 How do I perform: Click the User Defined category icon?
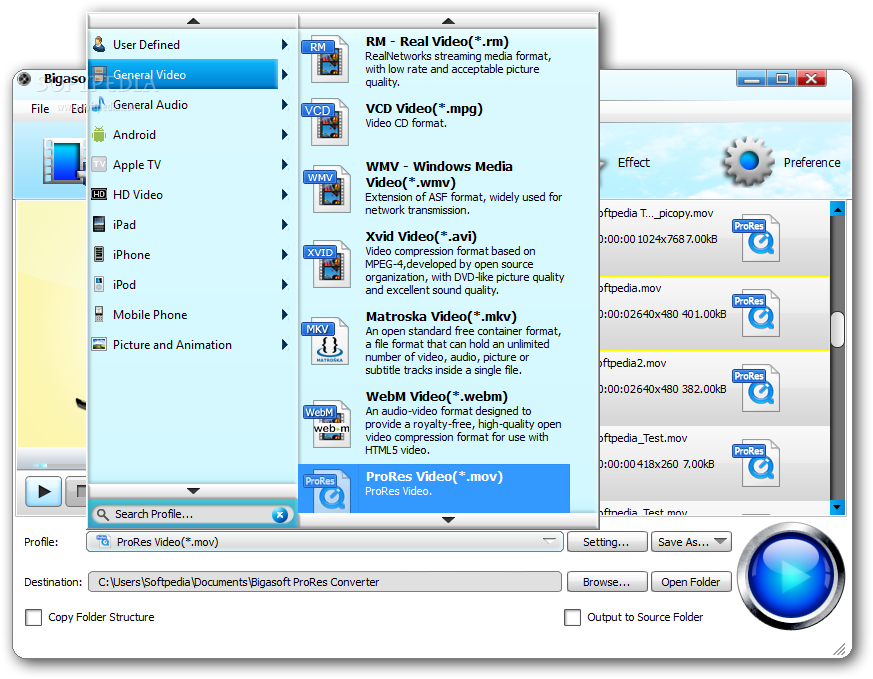[99, 45]
